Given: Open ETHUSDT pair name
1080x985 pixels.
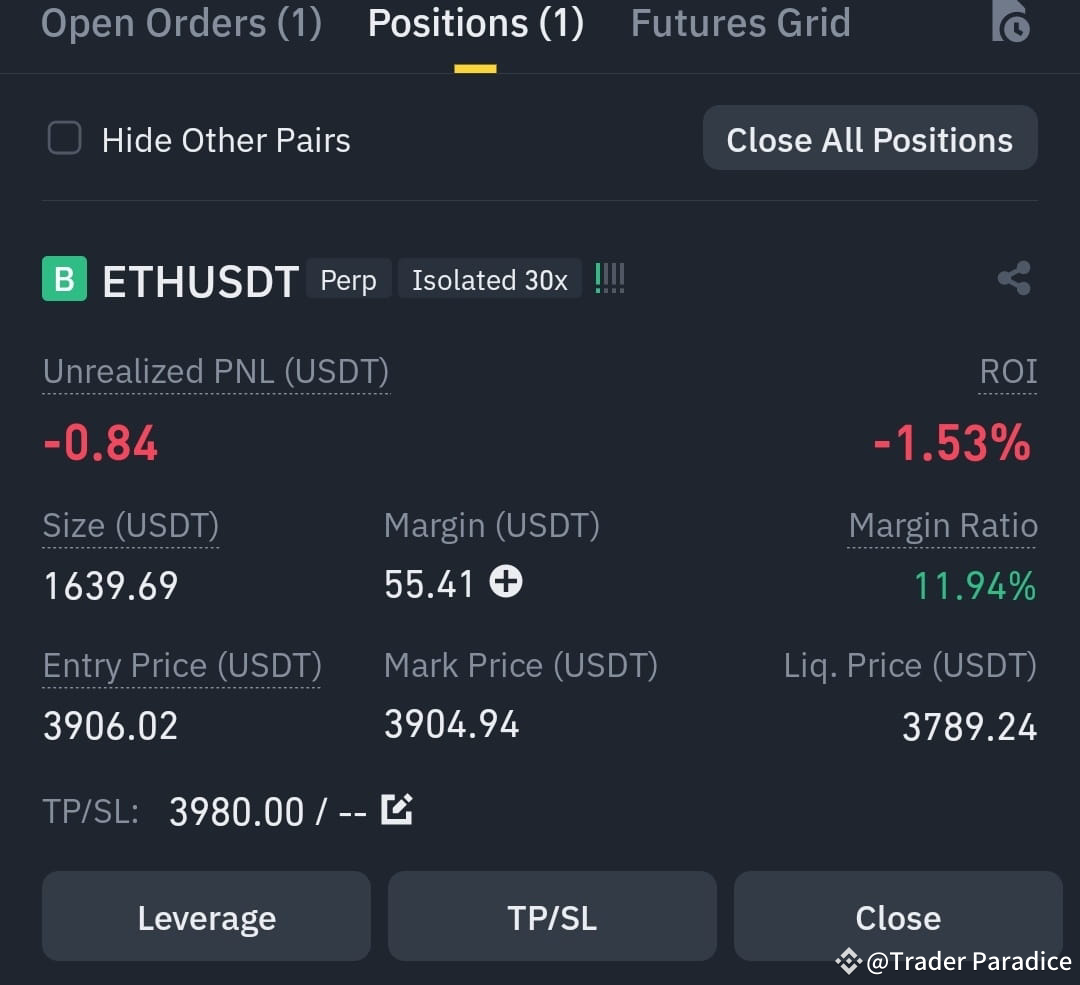Looking at the screenshot, I should (x=200, y=281).
